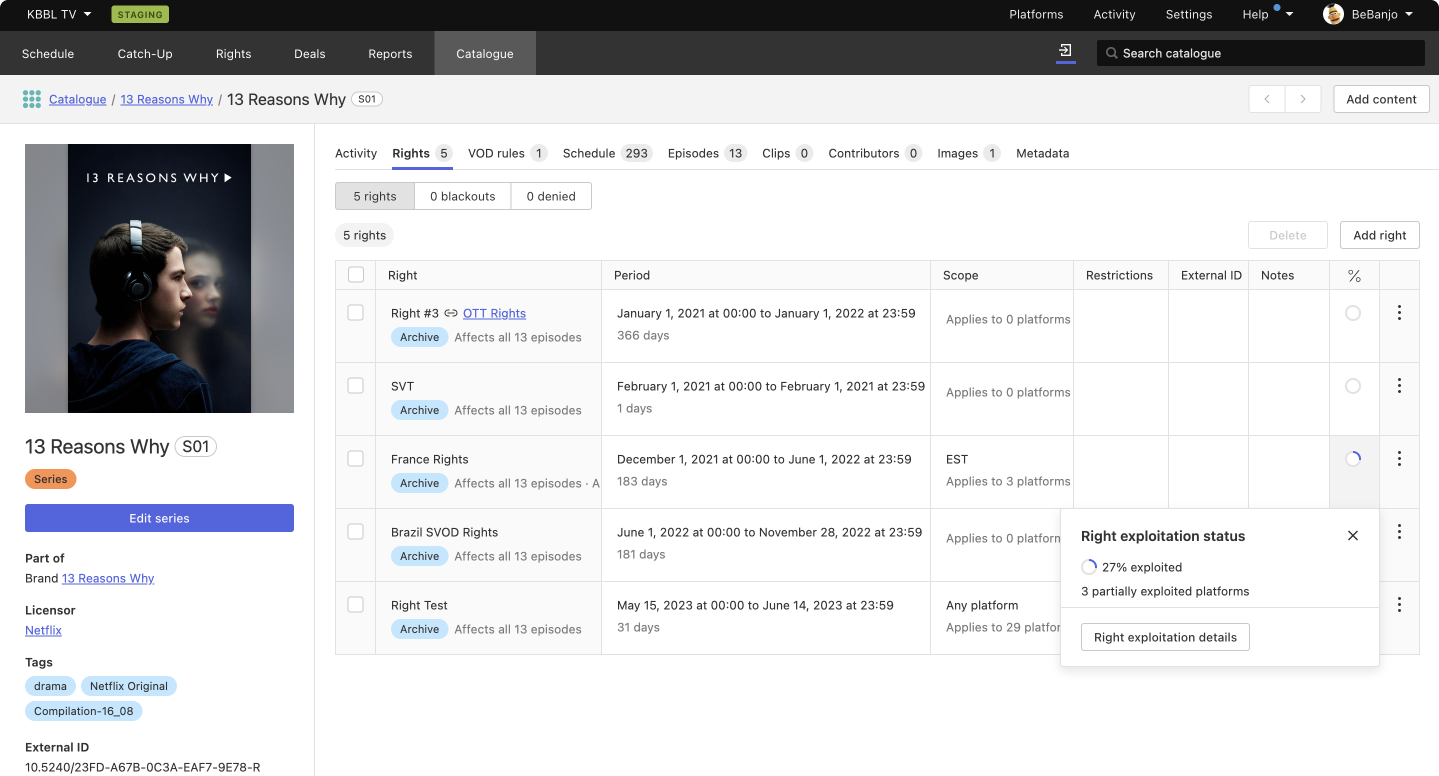
Task: Click the 27% exploited progress icon in popup
Action: [x=1089, y=567]
